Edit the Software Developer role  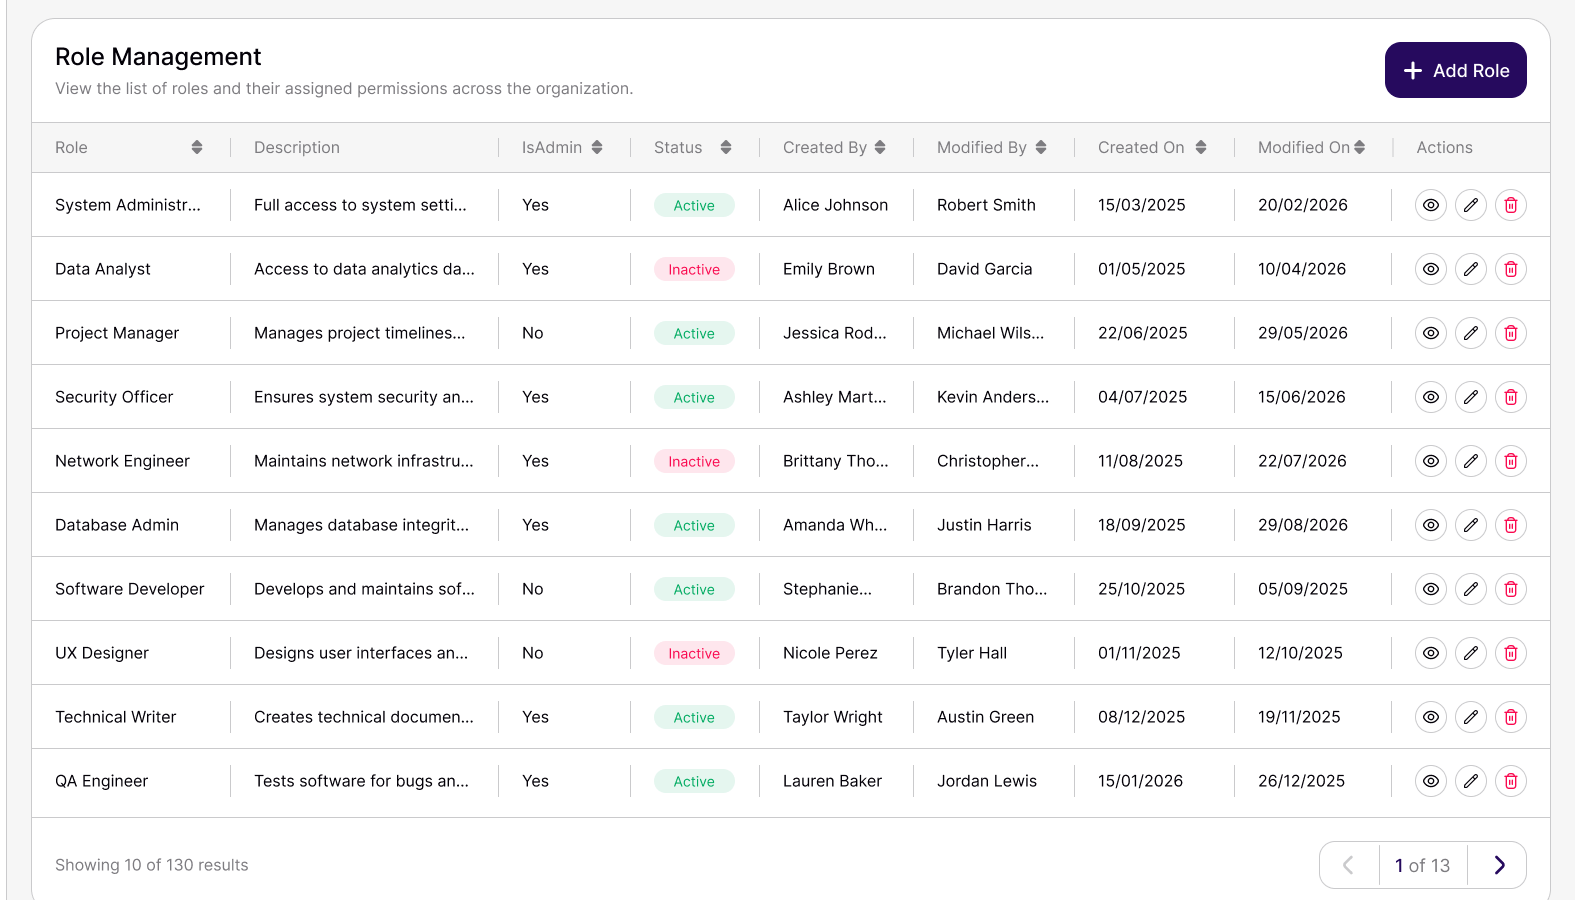pyautogui.click(x=1471, y=589)
